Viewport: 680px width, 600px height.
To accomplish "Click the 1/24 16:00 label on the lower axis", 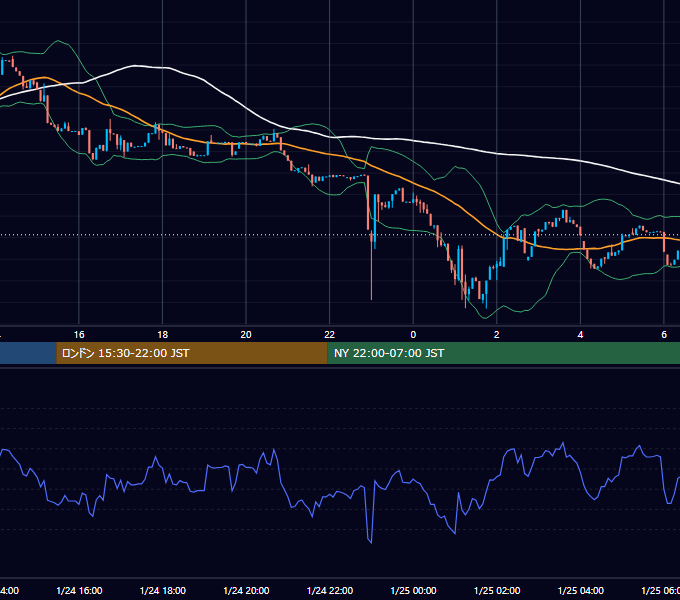I will tap(79, 590).
